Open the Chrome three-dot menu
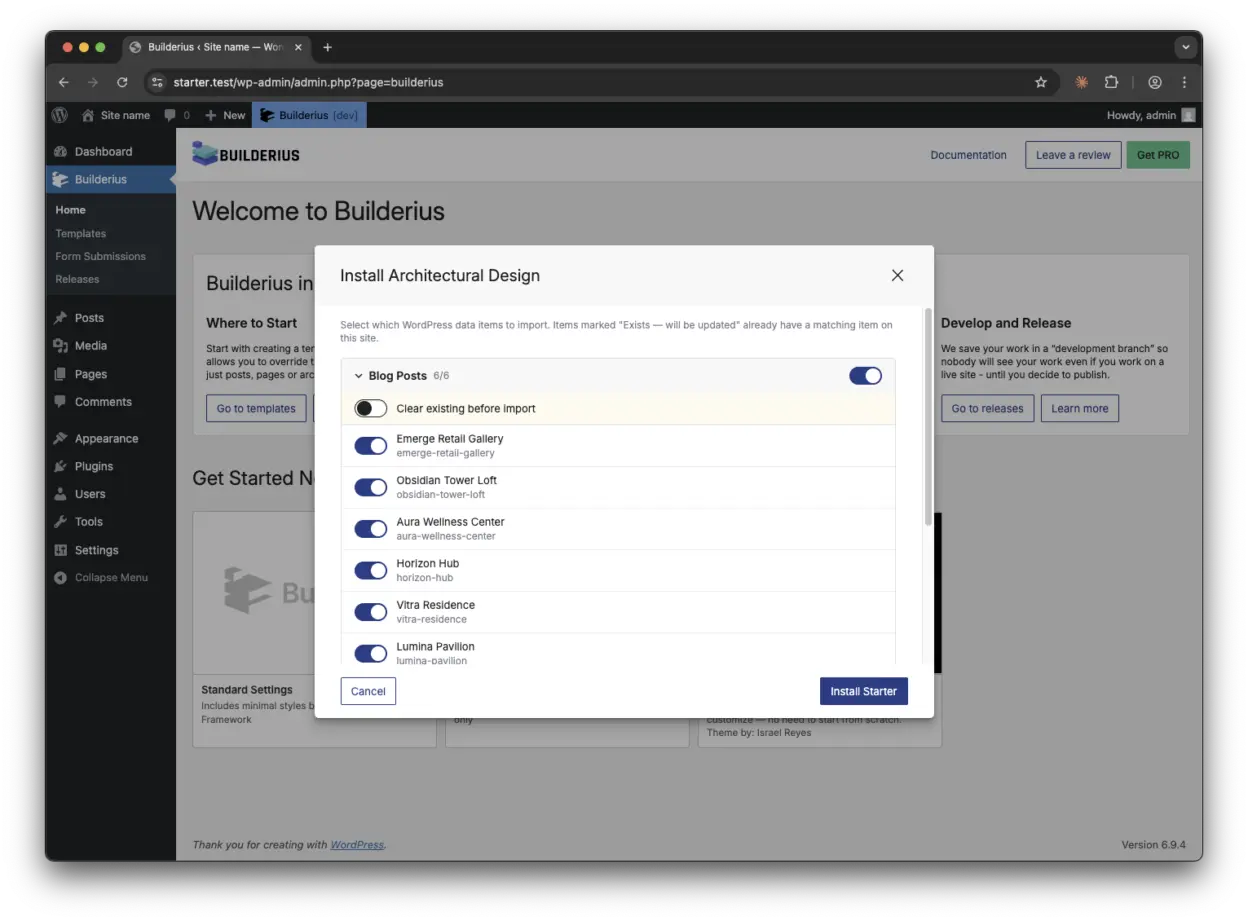This screenshot has width=1248, height=921. (1184, 82)
